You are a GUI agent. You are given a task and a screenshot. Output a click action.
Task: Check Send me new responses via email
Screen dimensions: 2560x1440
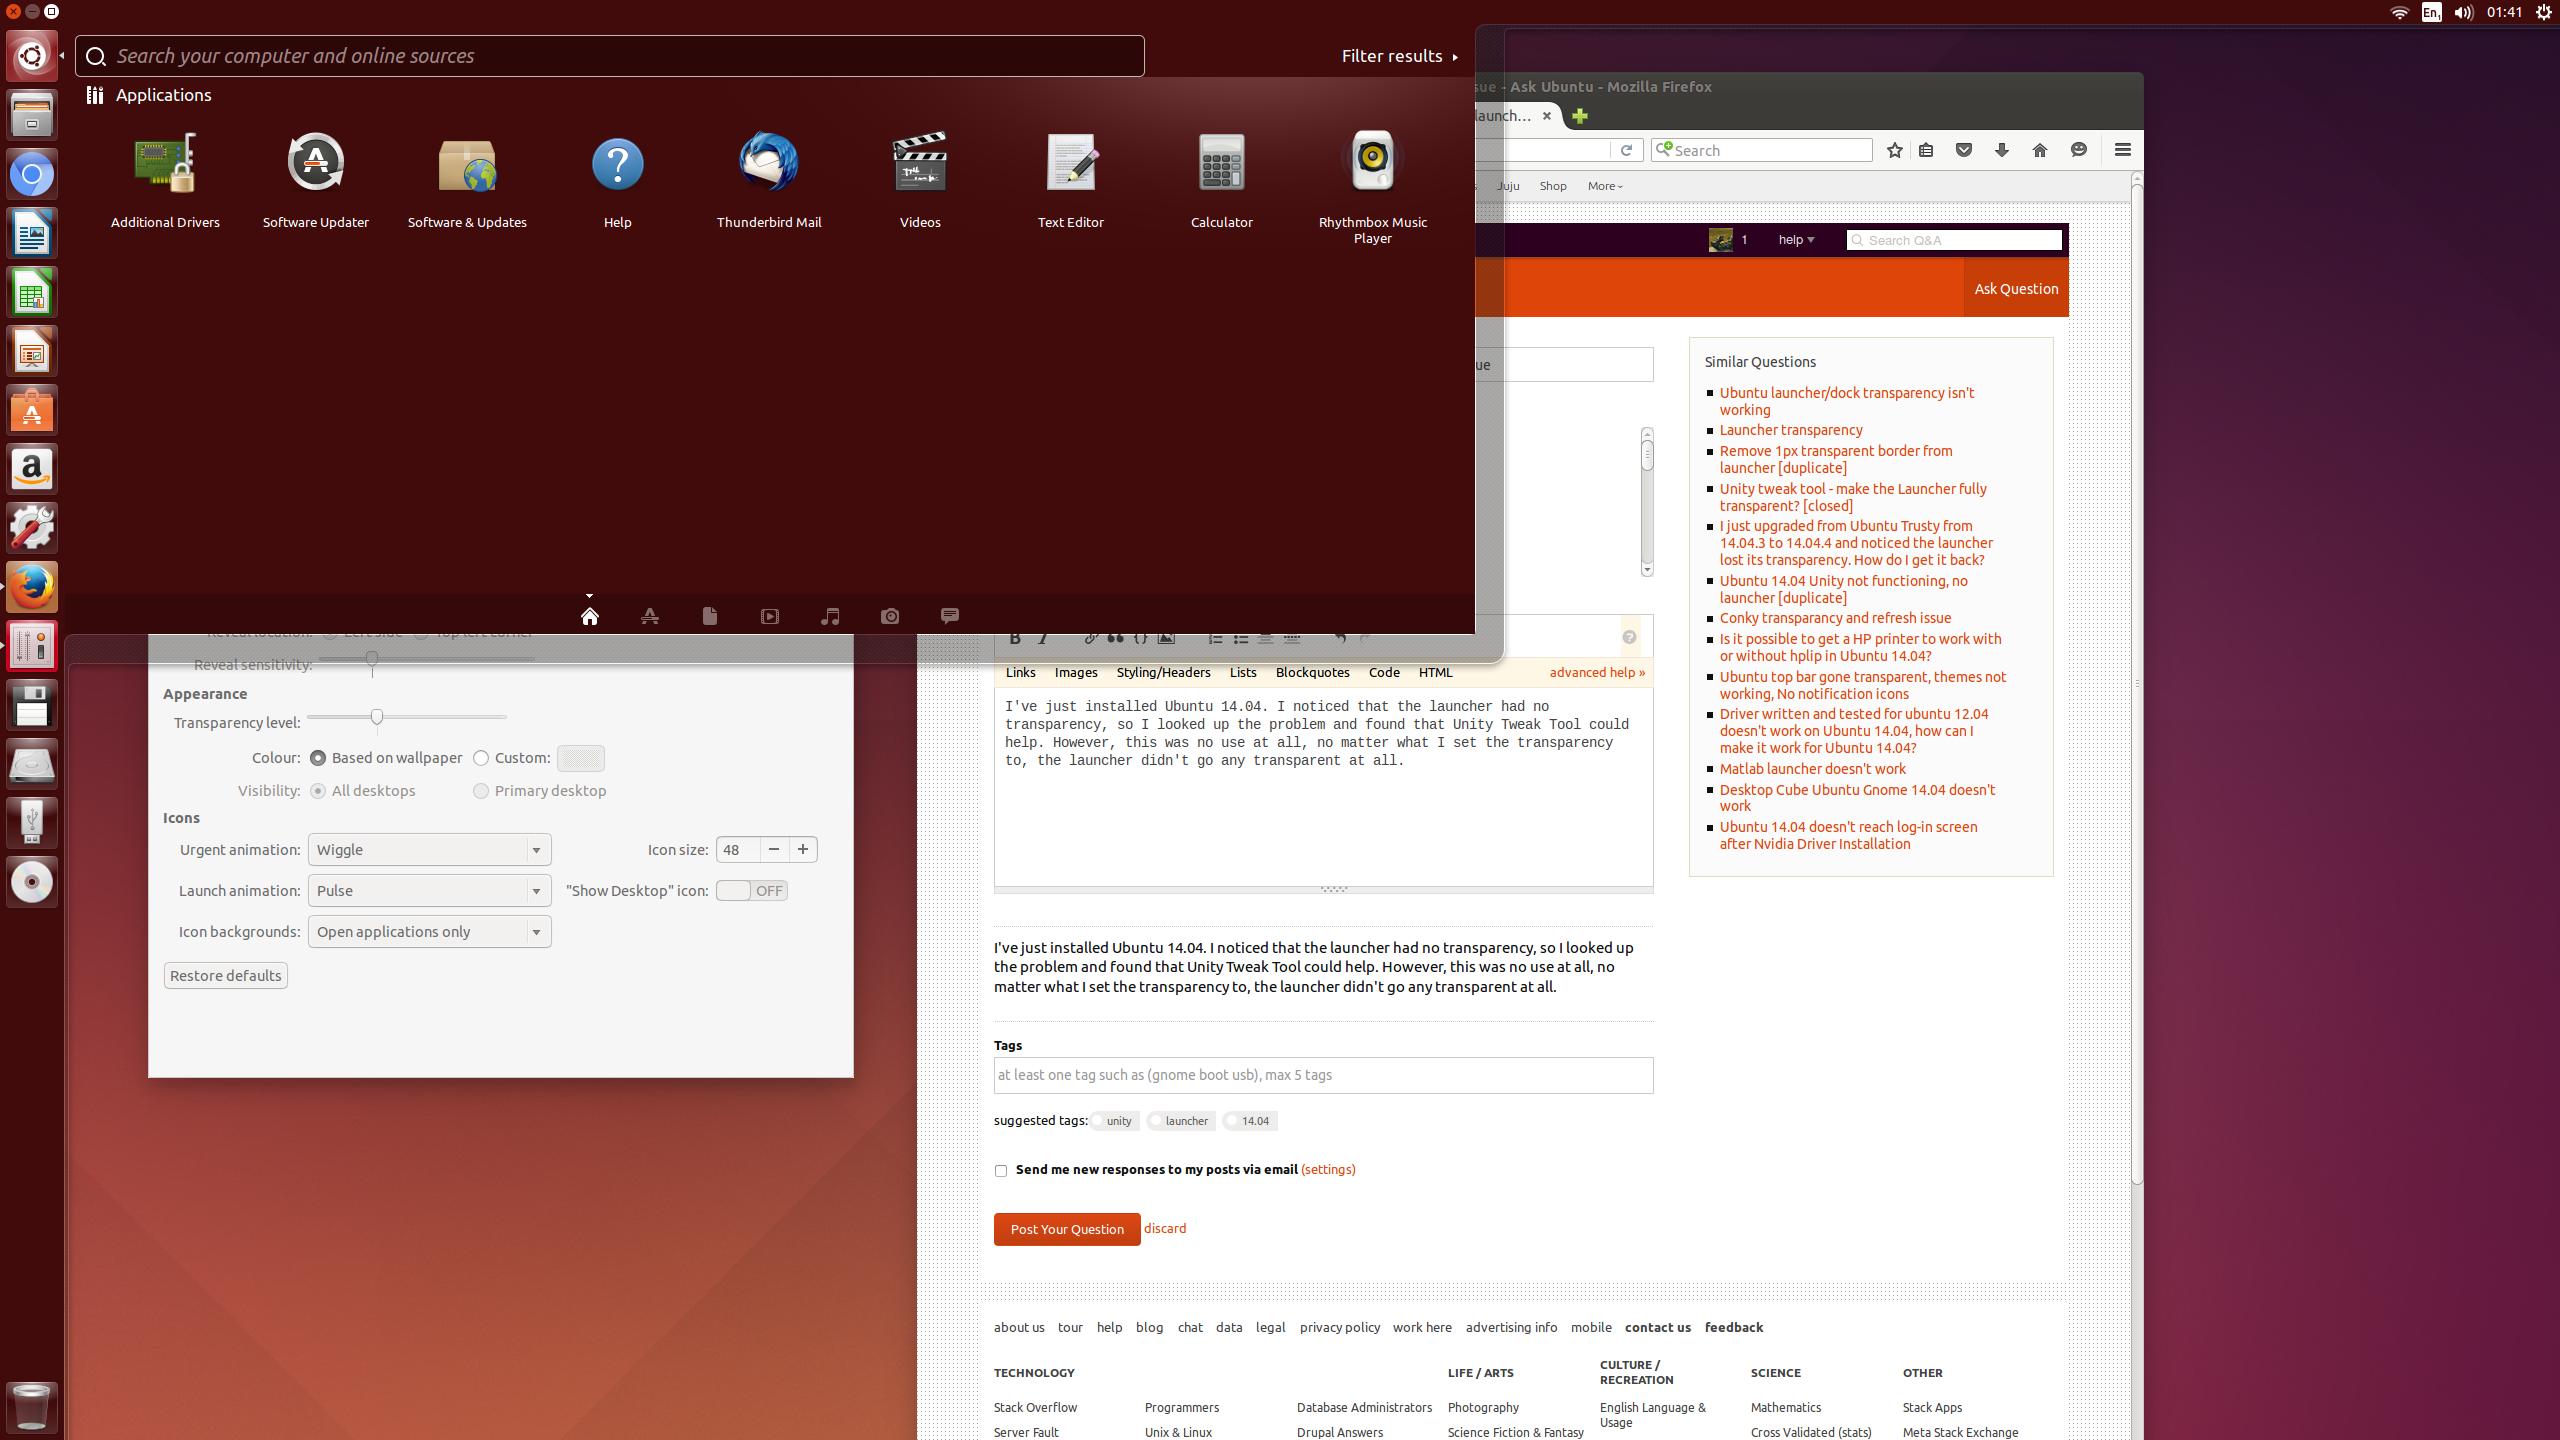click(x=1001, y=1171)
